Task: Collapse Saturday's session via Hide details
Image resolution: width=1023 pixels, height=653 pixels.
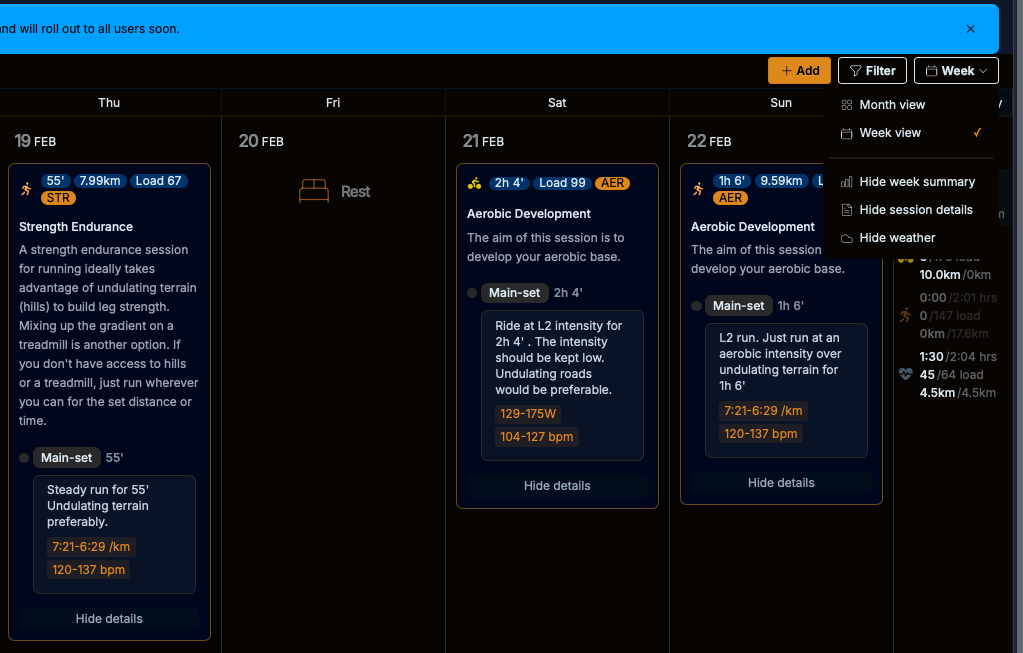Action: pyautogui.click(x=557, y=486)
